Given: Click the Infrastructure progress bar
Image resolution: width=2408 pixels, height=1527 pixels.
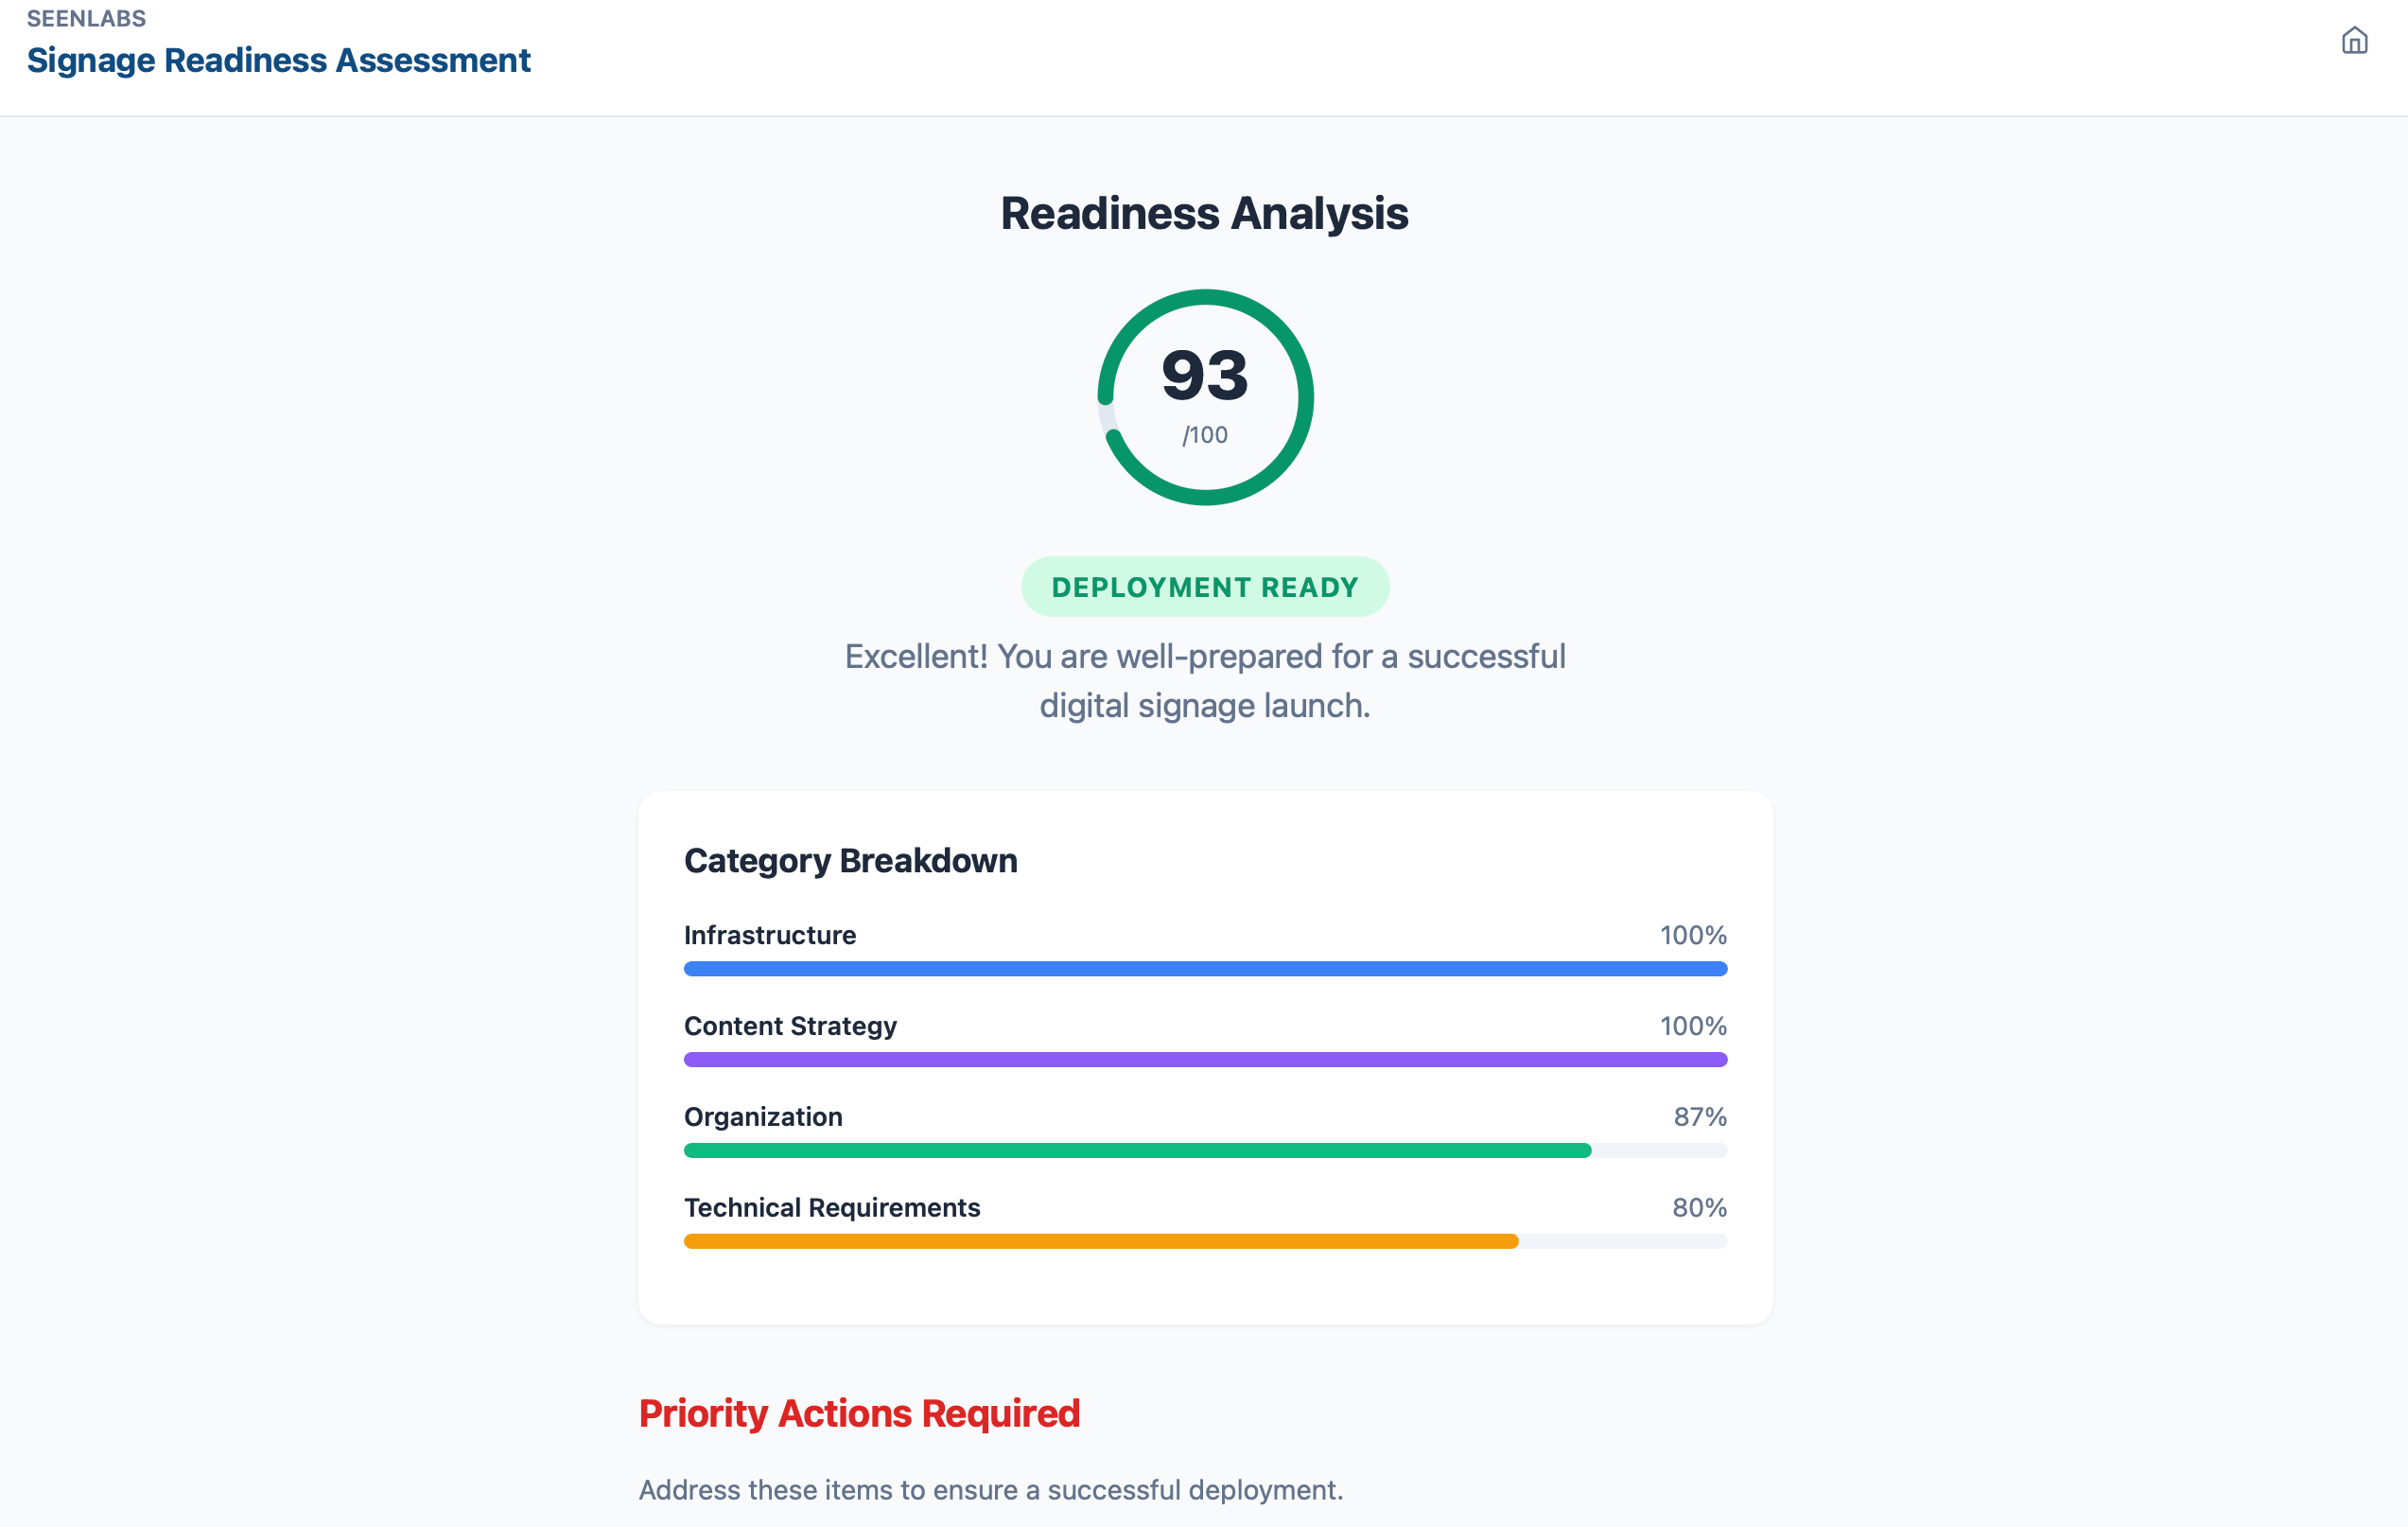Looking at the screenshot, I should click(x=1205, y=968).
